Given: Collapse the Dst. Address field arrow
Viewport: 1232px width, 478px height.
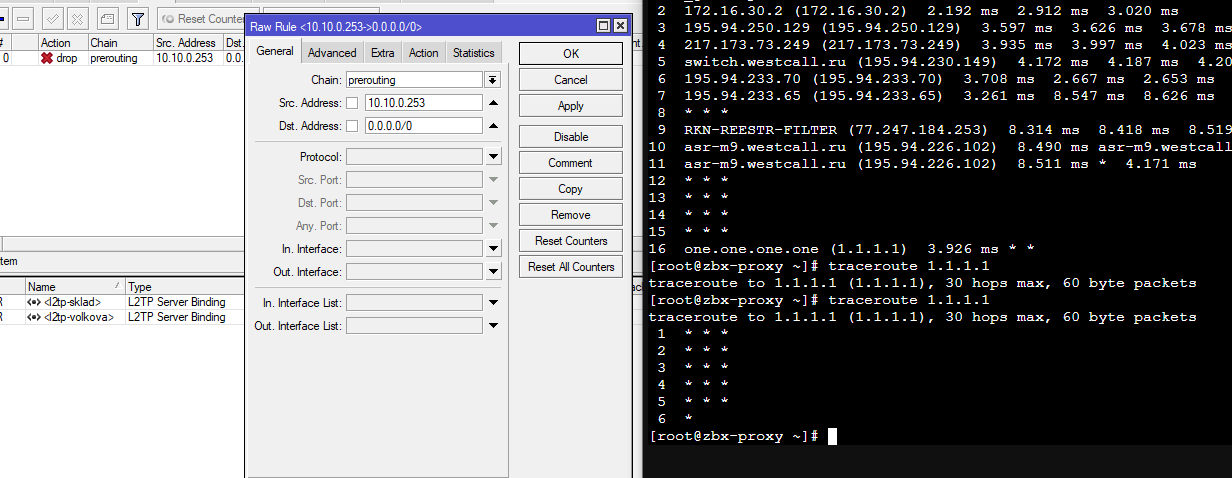Looking at the screenshot, I should [492, 126].
